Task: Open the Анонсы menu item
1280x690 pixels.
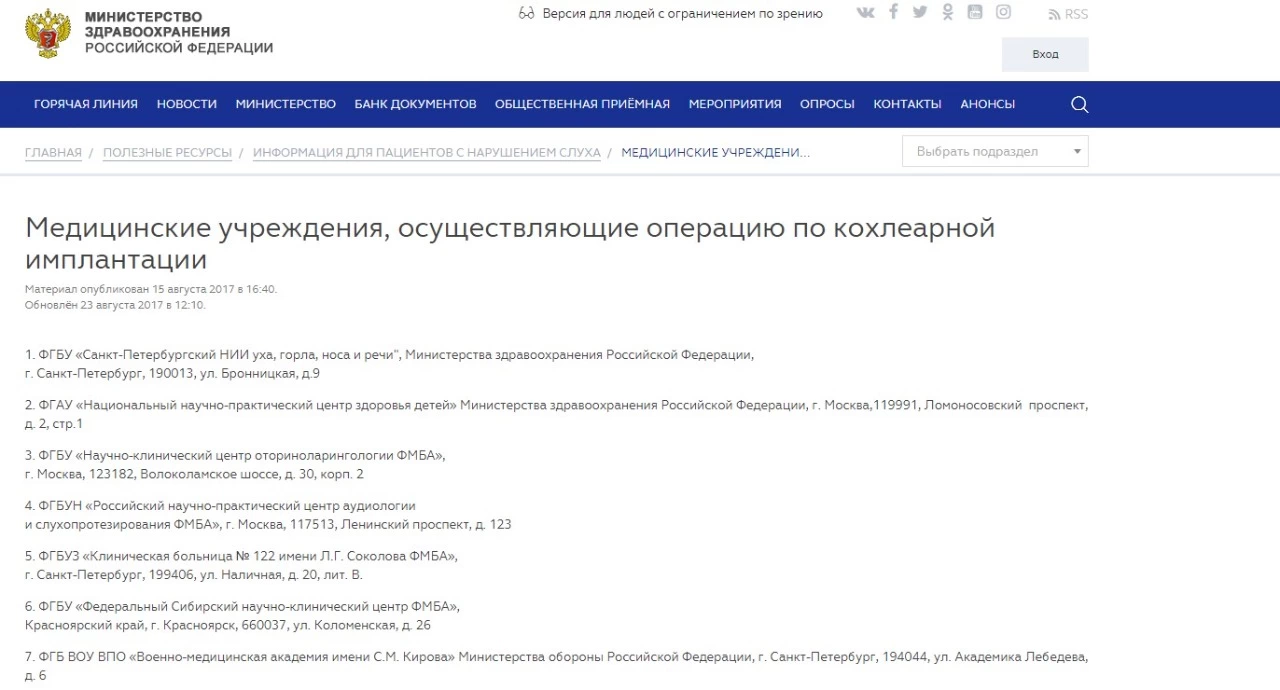Action: (987, 104)
